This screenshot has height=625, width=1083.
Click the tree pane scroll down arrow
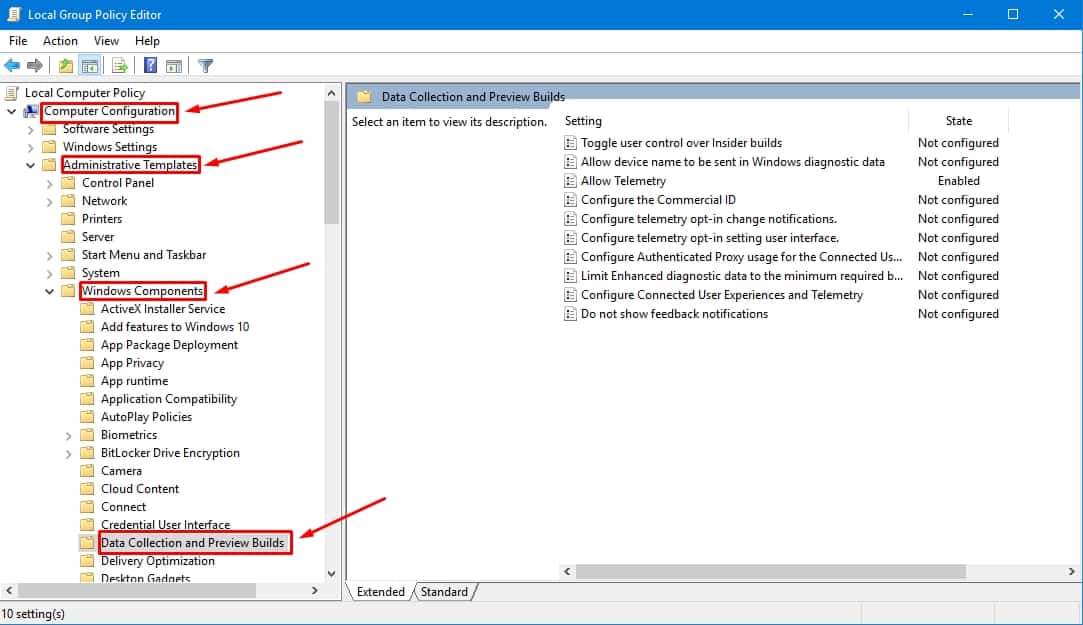[x=332, y=573]
